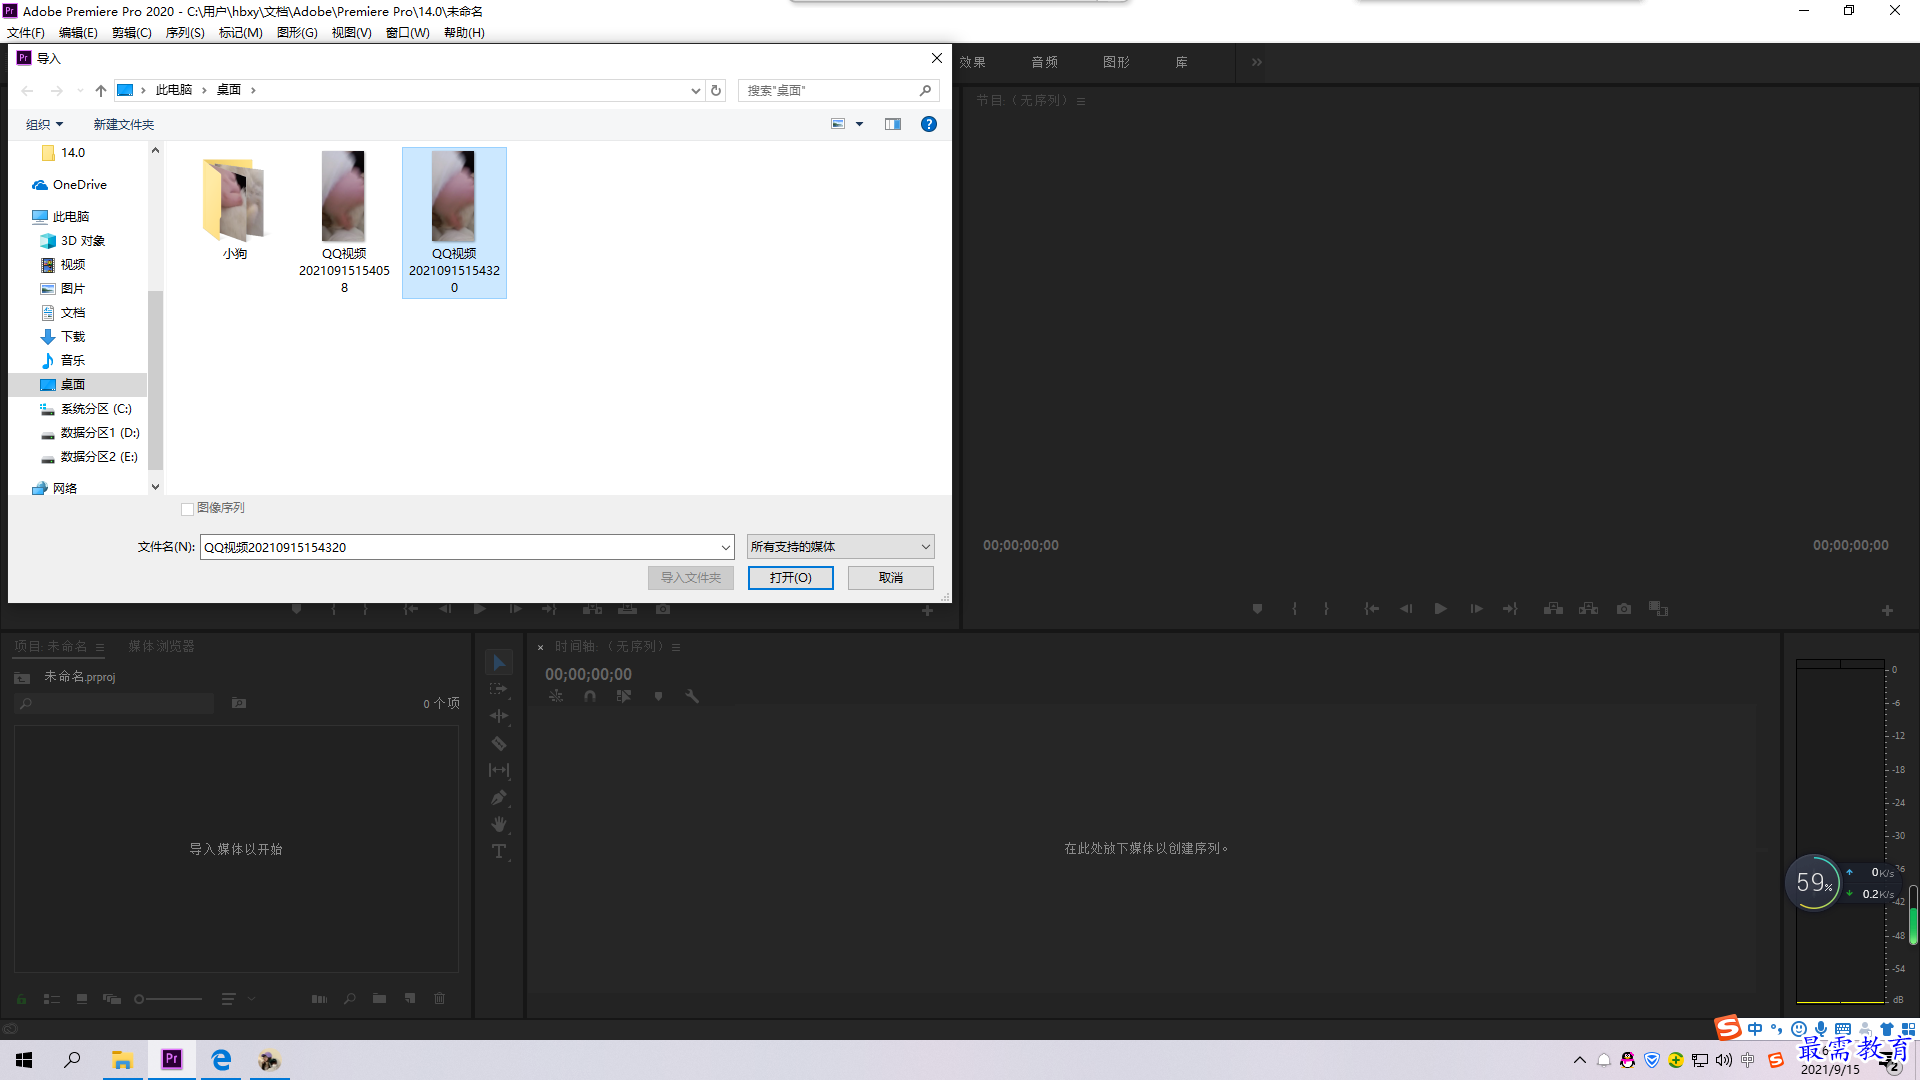The width and height of the screenshot is (1920, 1080).
Task: Open the 序列(S) menu
Action: (x=185, y=33)
